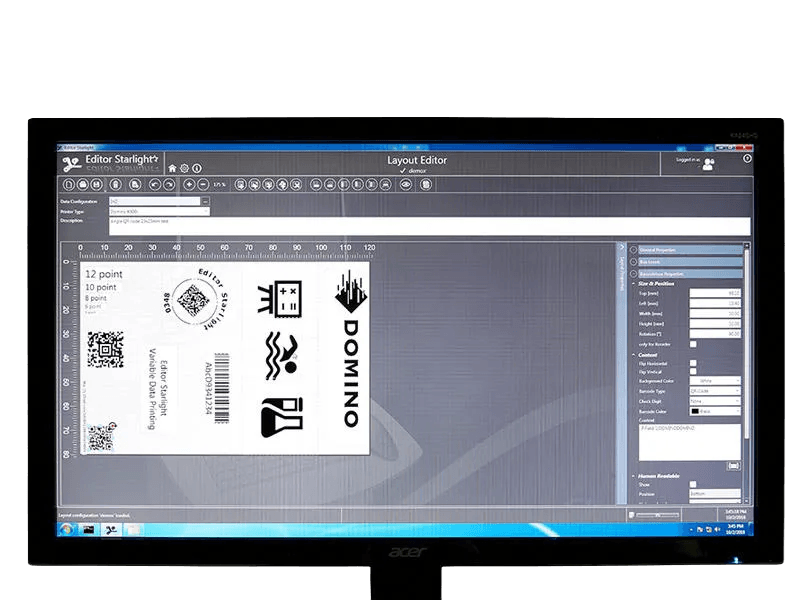Click the document icon after the eye

coord(426,185)
